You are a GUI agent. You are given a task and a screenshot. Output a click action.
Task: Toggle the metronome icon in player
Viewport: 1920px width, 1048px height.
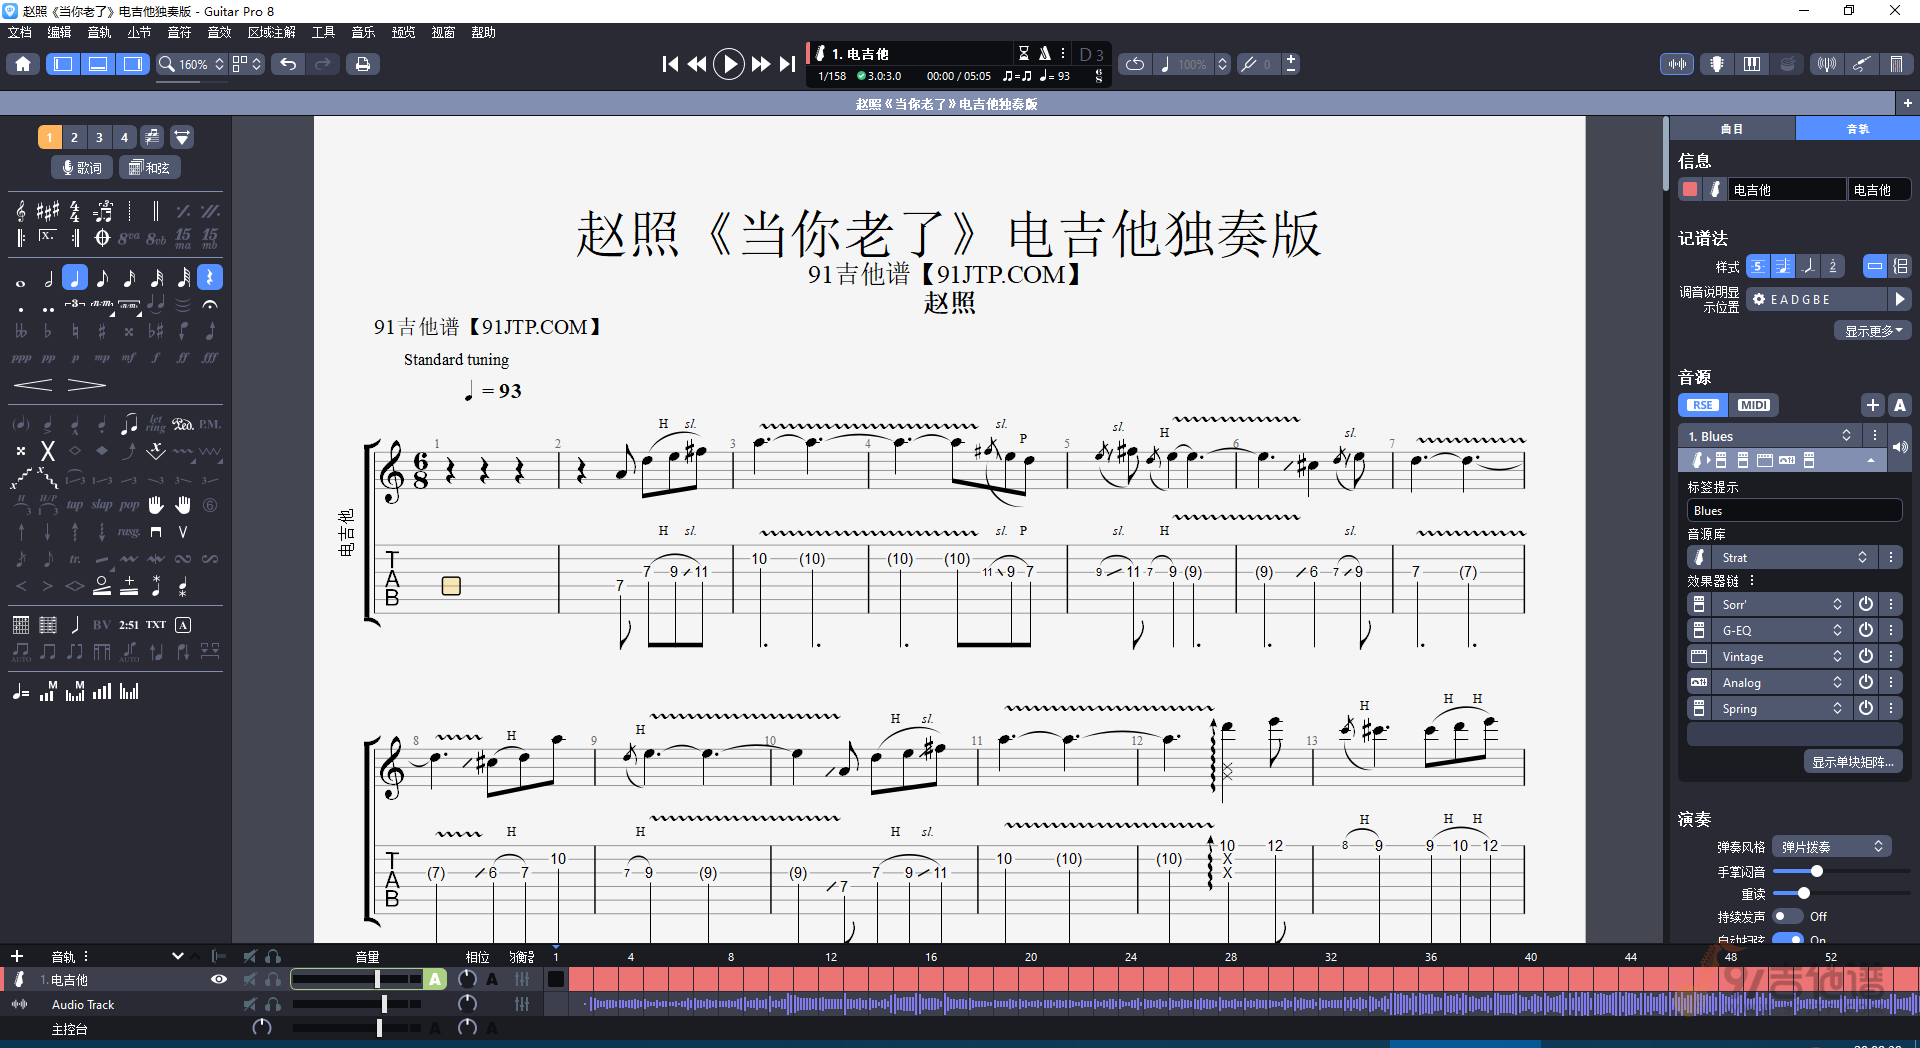(x=1044, y=53)
